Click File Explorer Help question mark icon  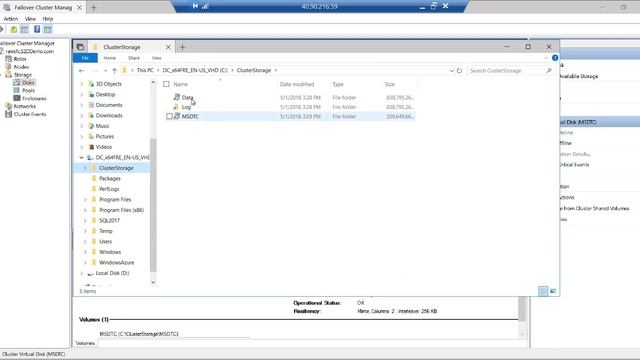[x=555, y=58]
